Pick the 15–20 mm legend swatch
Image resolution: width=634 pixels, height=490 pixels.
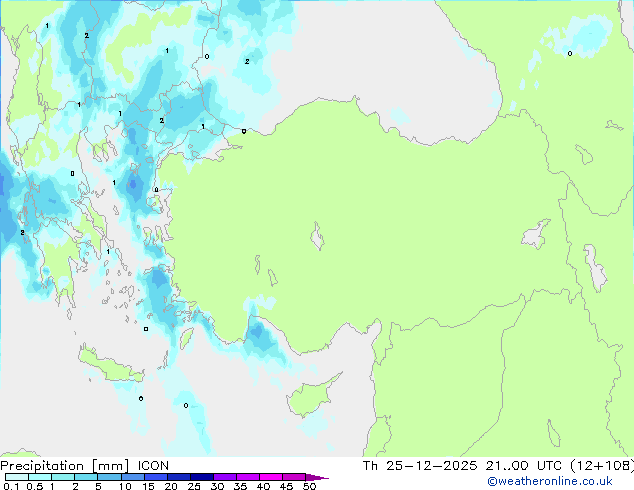click(x=156, y=477)
